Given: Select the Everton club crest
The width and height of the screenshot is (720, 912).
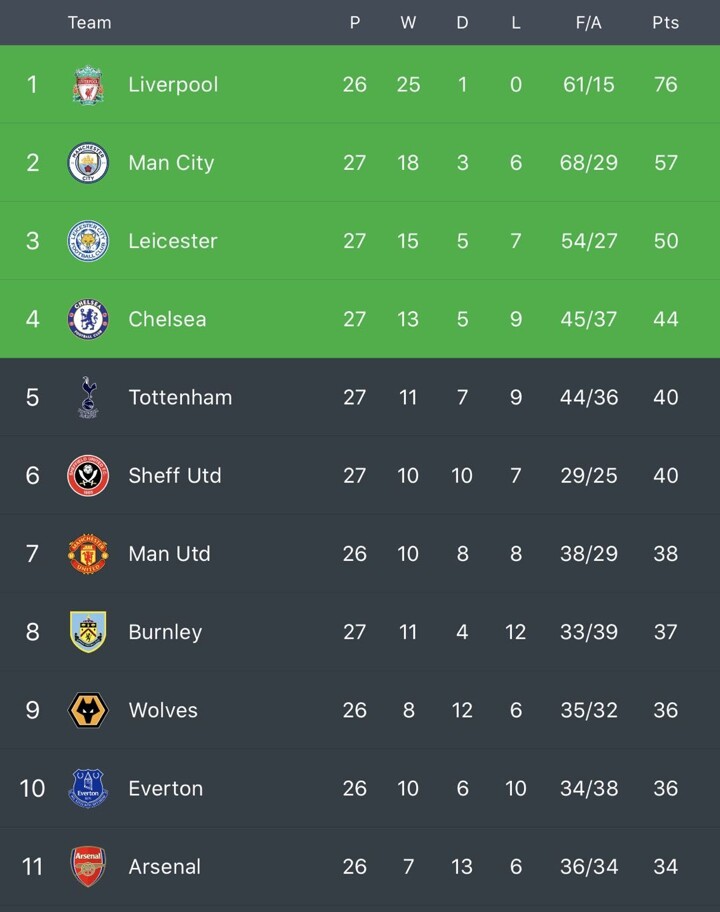Looking at the screenshot, I should pos(88,788).
